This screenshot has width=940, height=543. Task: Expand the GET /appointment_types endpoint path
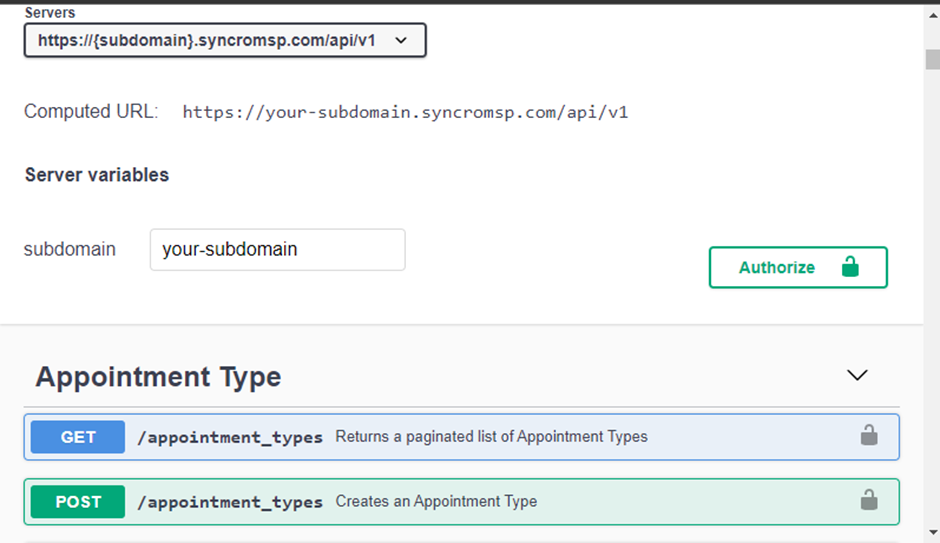(x=230, y=438)
